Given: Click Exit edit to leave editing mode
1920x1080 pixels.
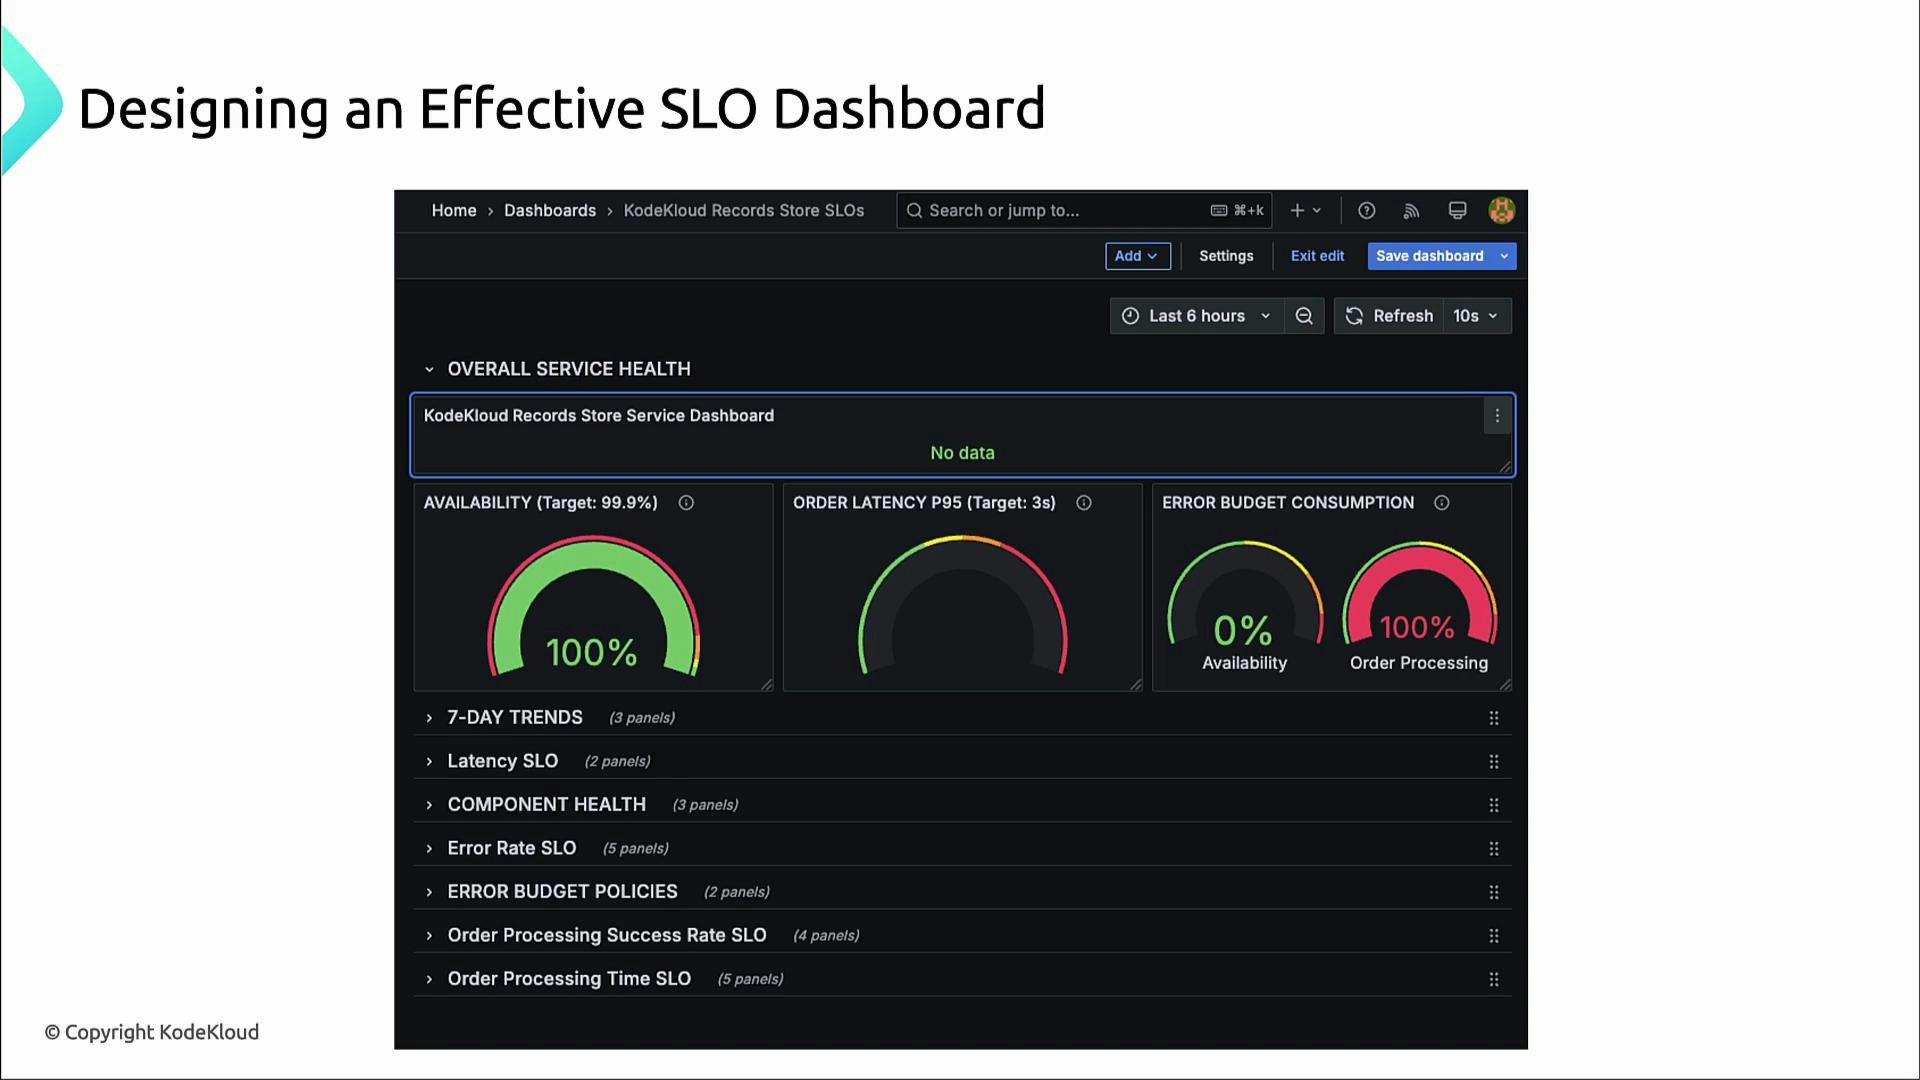Looking at the screenshot, I should (x=1317, y=255).
